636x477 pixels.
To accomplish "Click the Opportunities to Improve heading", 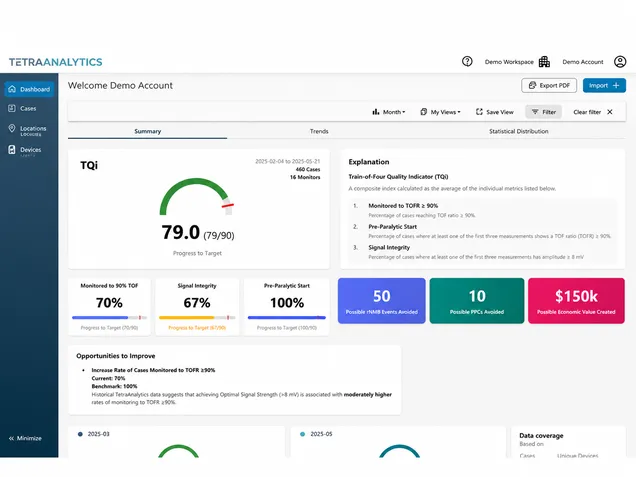I will pyautogui.click(x=116, y=356).
